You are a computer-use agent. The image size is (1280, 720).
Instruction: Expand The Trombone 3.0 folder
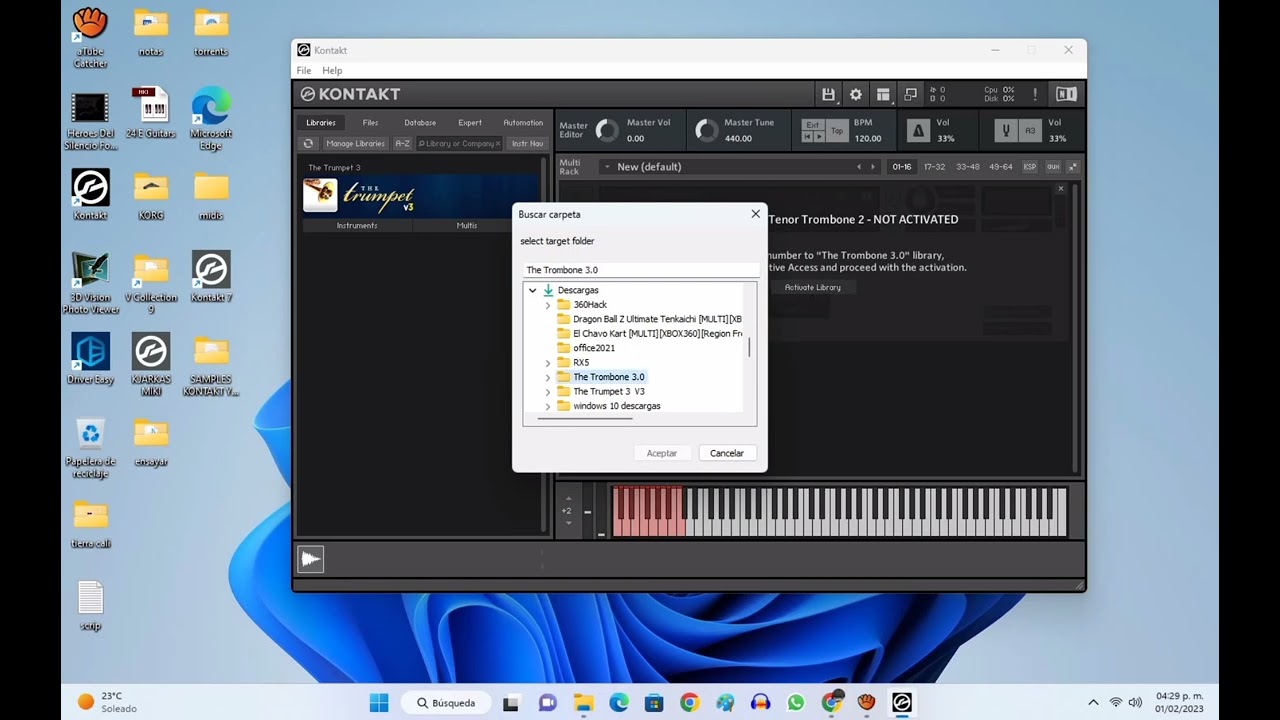coord(548,377)
